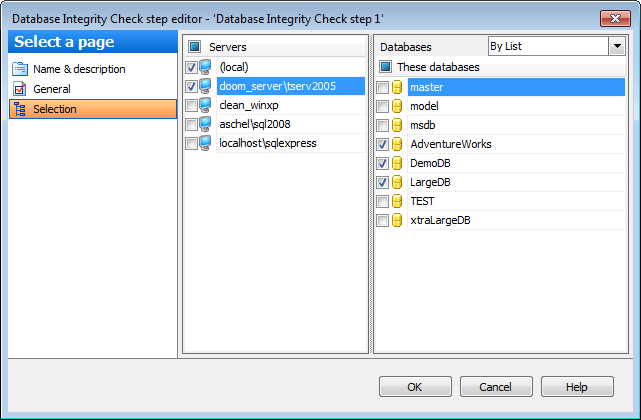
Task: Check the xtraLargeDB database checkbox
Action: click(382, 220)
